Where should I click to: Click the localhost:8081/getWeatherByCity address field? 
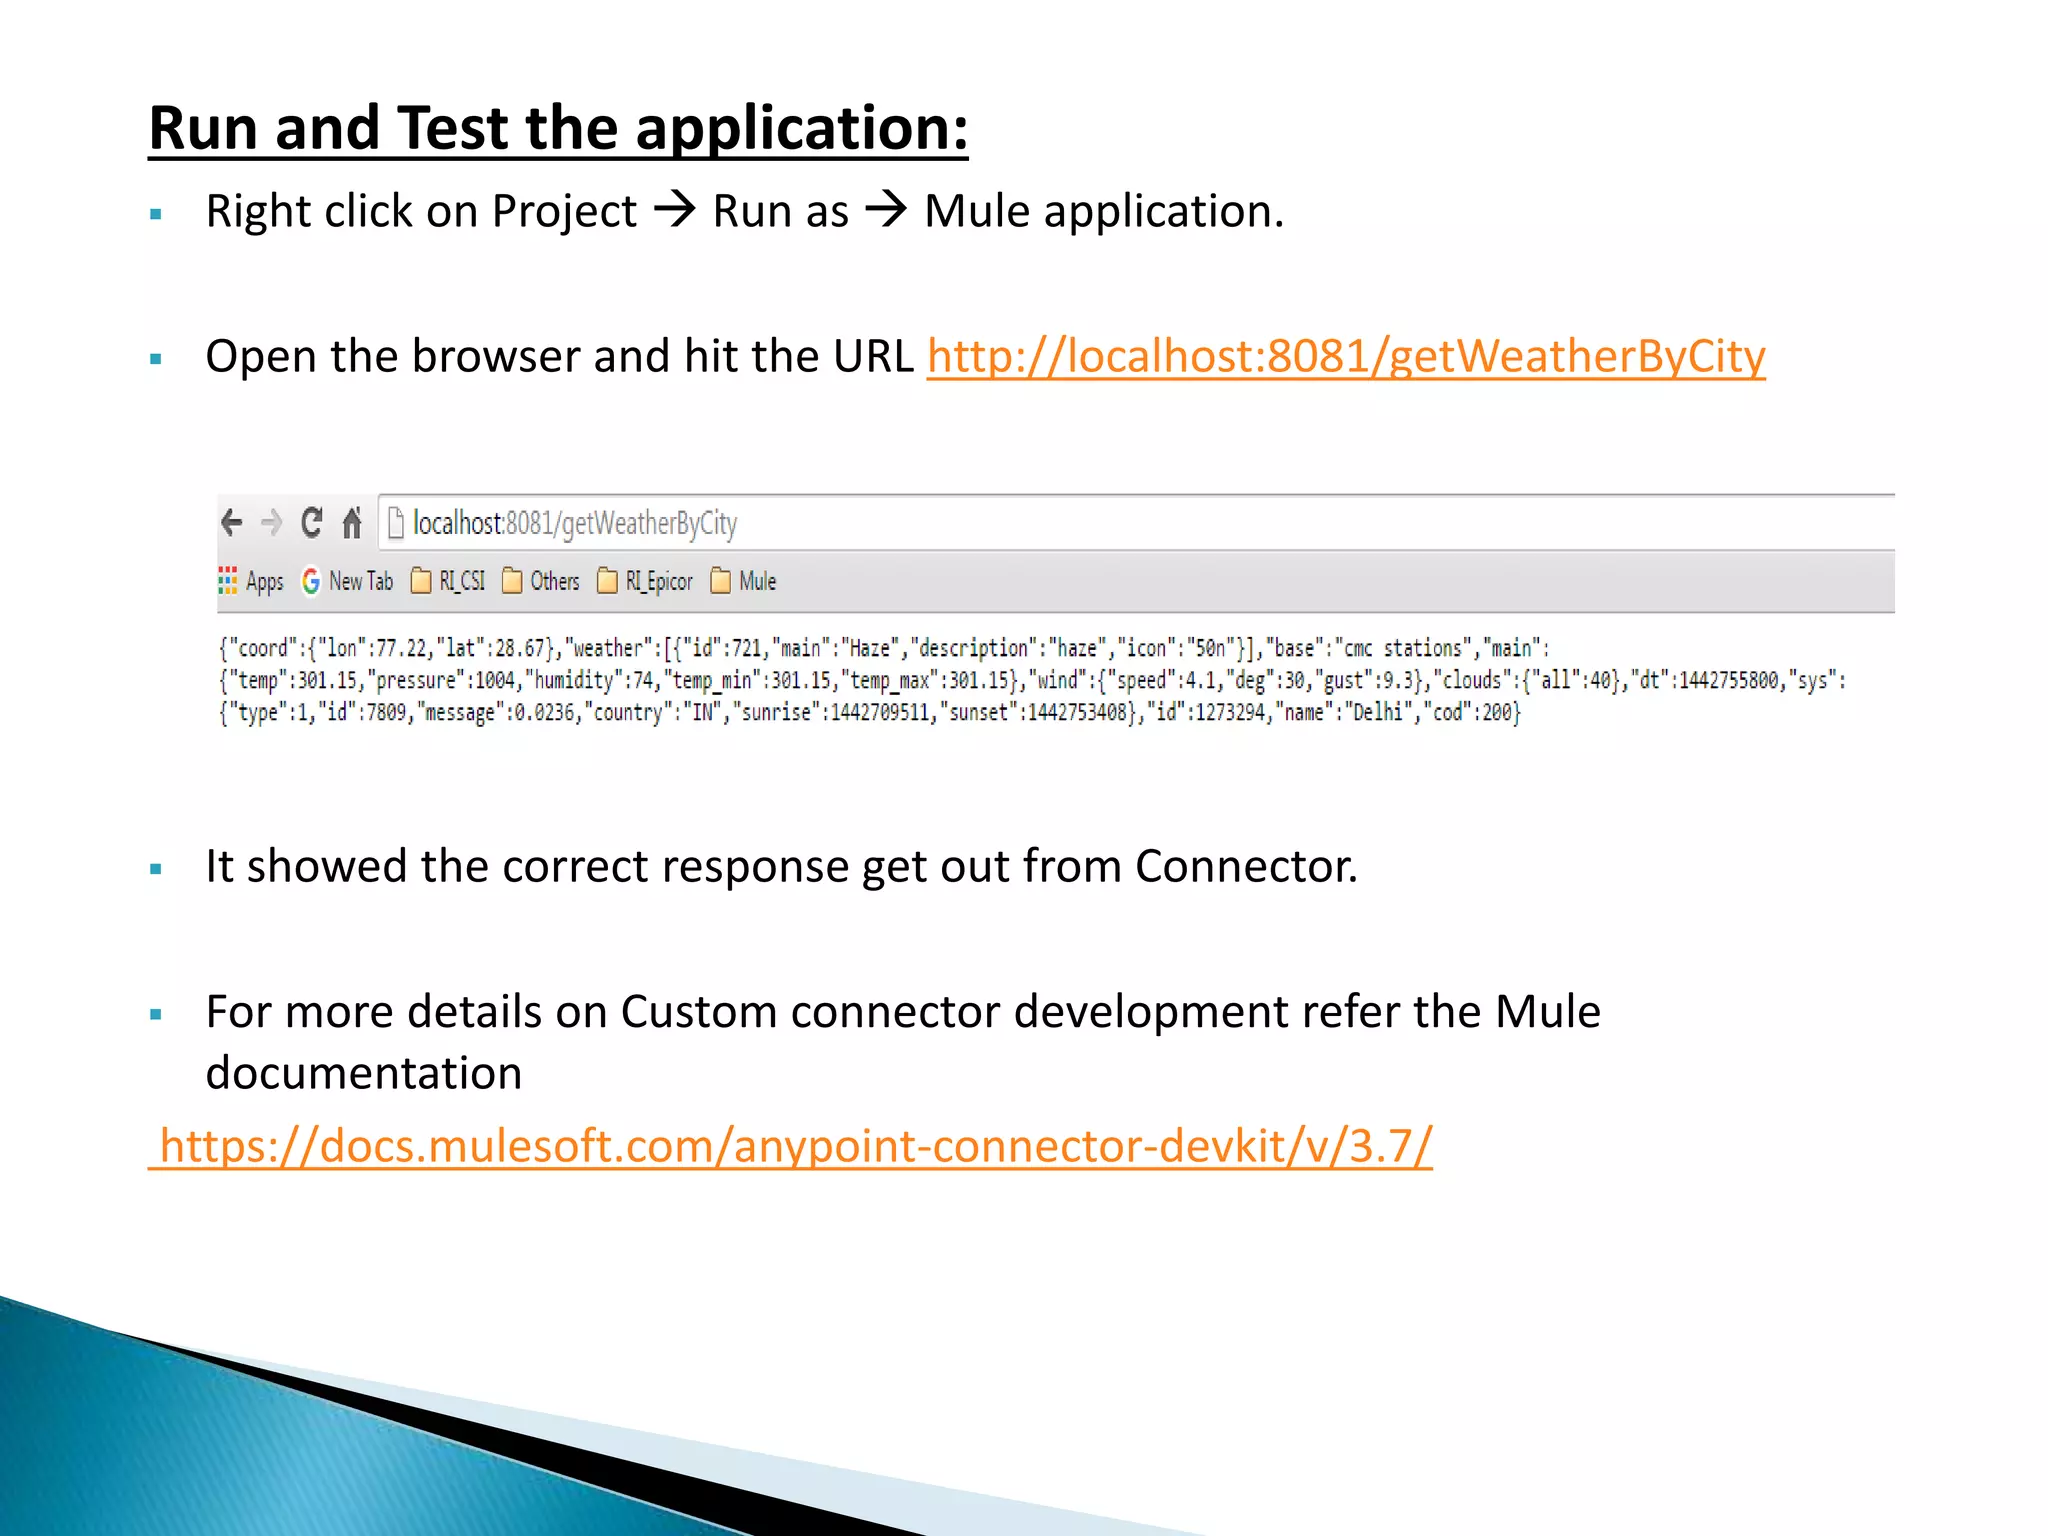tap(1136, 522)
